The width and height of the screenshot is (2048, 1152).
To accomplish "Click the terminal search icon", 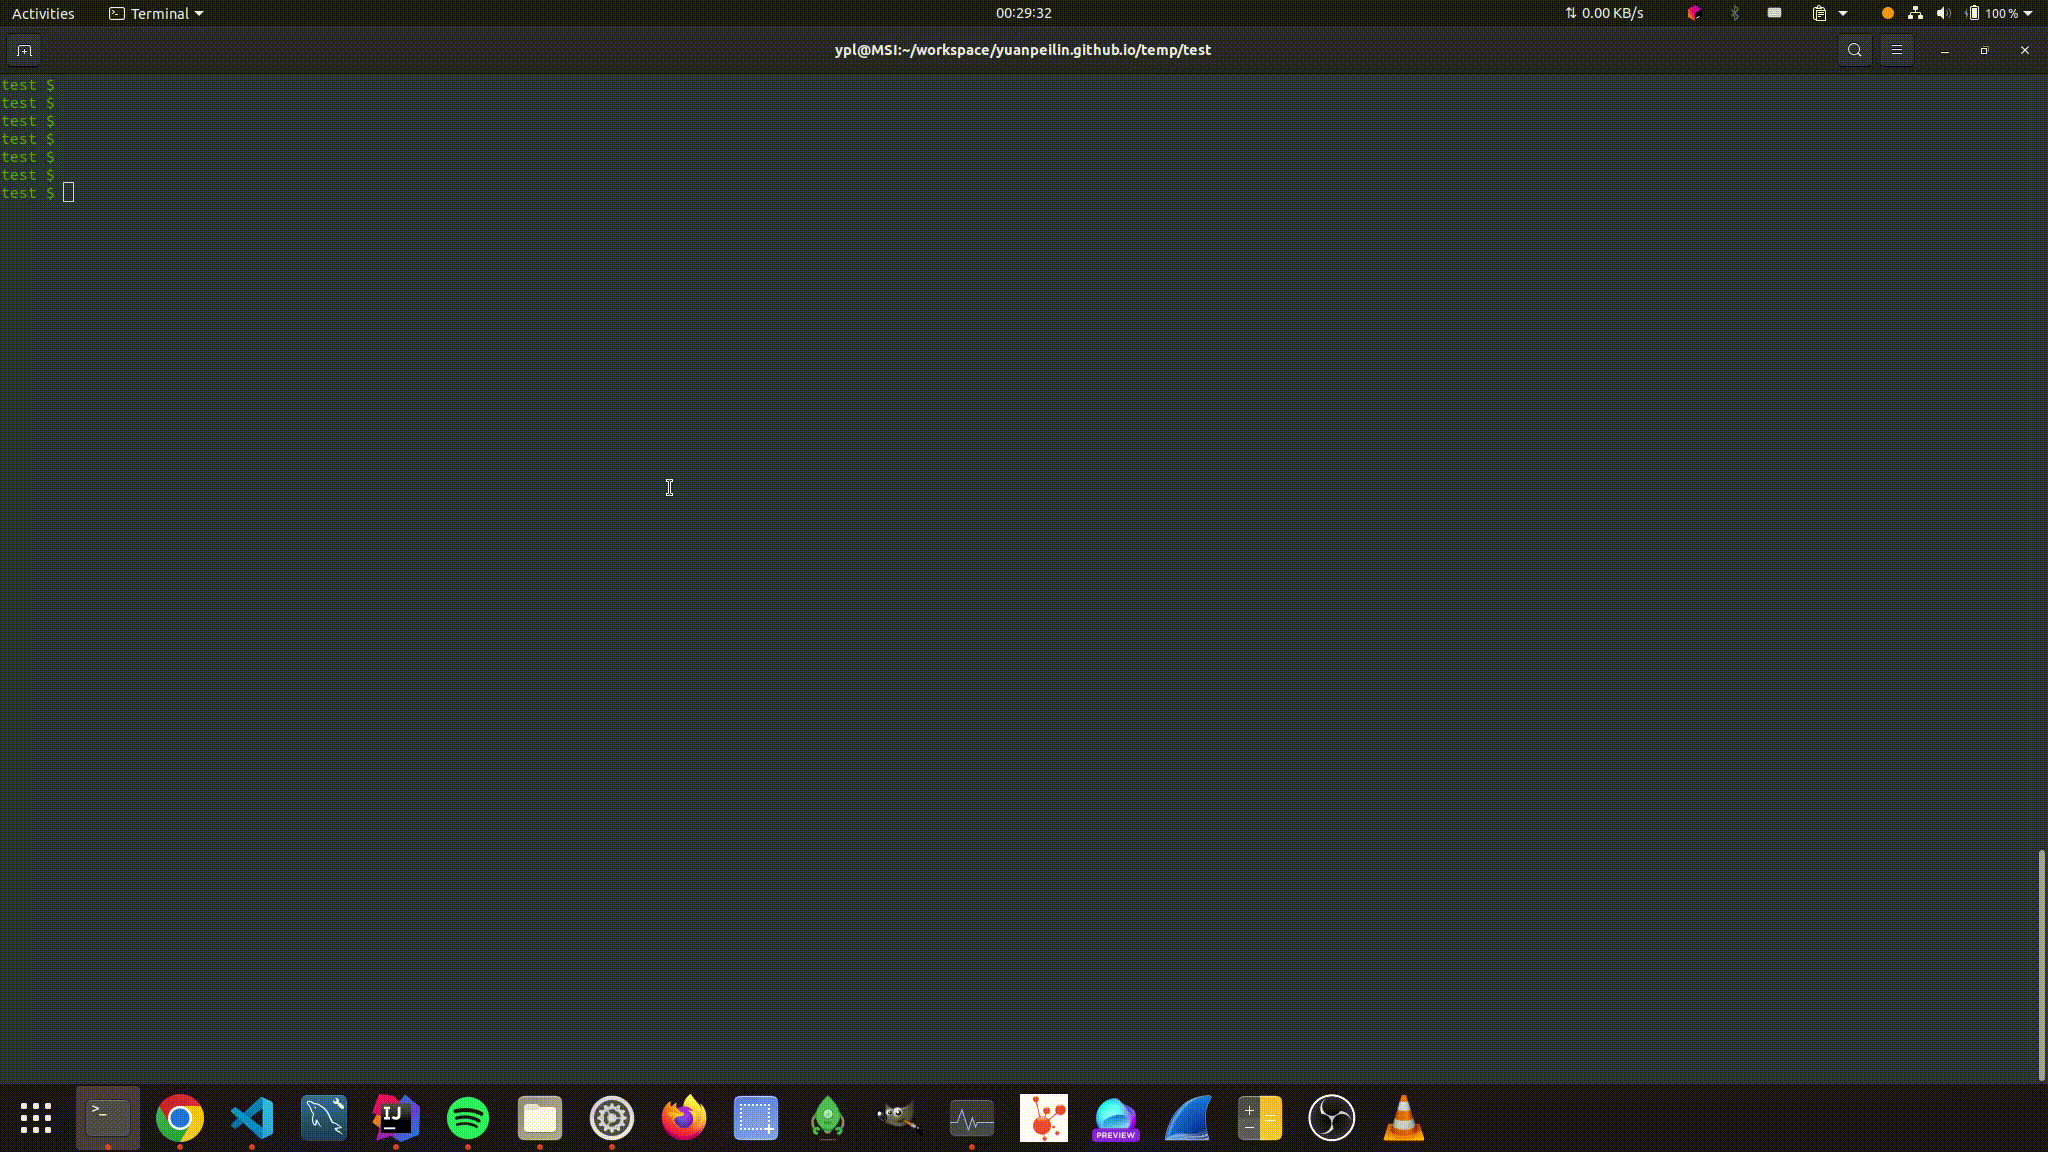I will (x=1854, y=50).
